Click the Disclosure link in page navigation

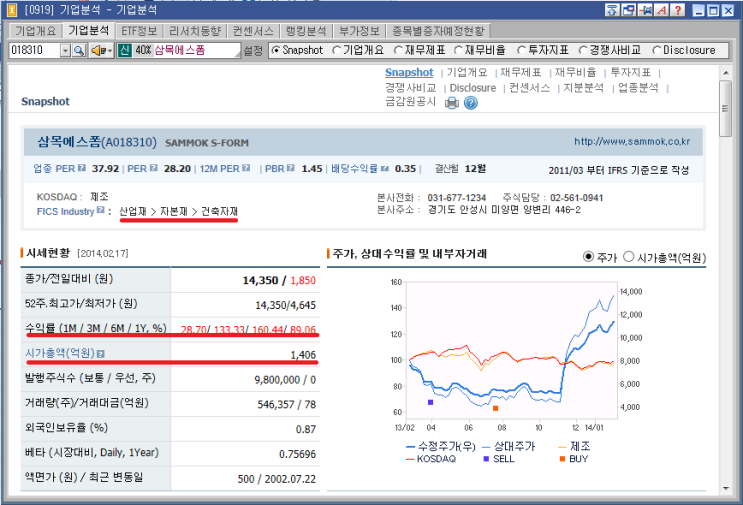point(472,88)
